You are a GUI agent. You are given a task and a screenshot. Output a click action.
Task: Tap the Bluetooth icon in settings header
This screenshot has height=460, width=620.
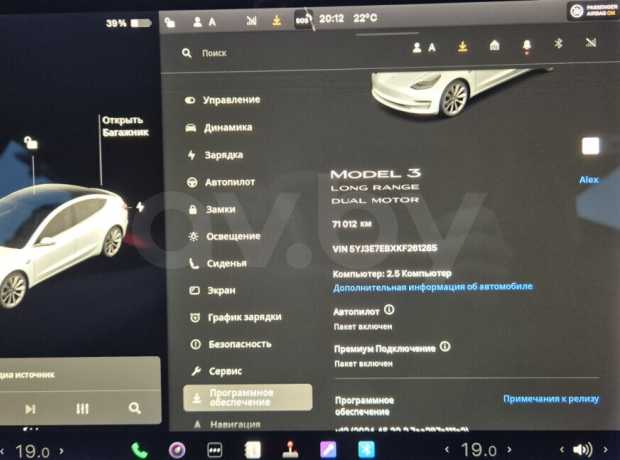(558, 43)
